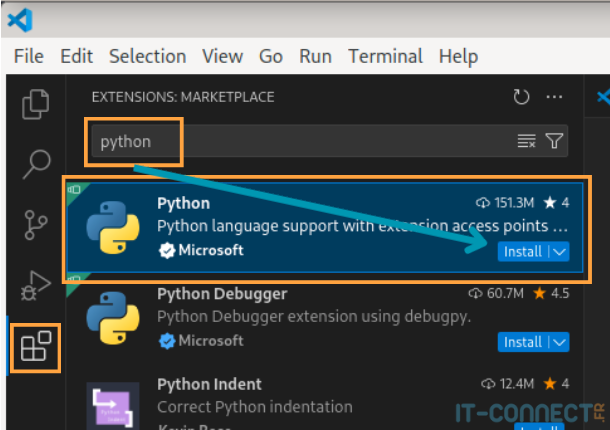Select the Extensions view icon
610x430 pixels.
tap(36, 347)
